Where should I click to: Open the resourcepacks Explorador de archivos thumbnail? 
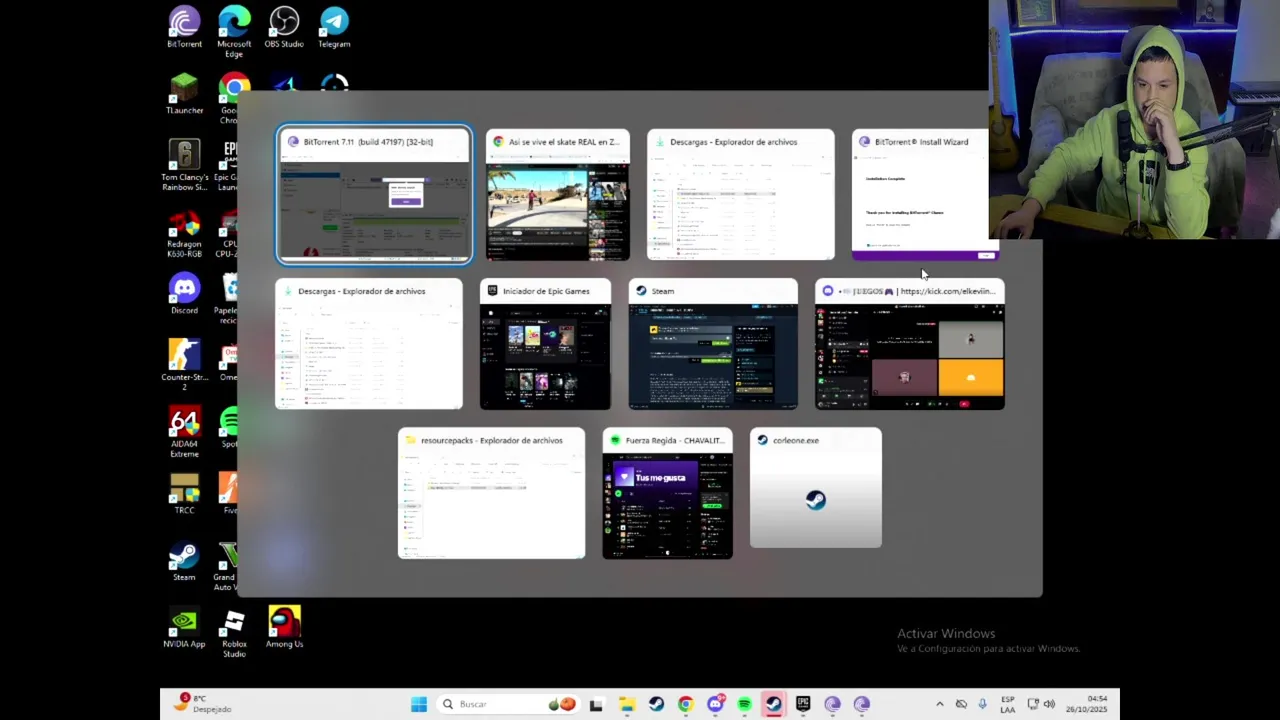click(x=491, y=493)
